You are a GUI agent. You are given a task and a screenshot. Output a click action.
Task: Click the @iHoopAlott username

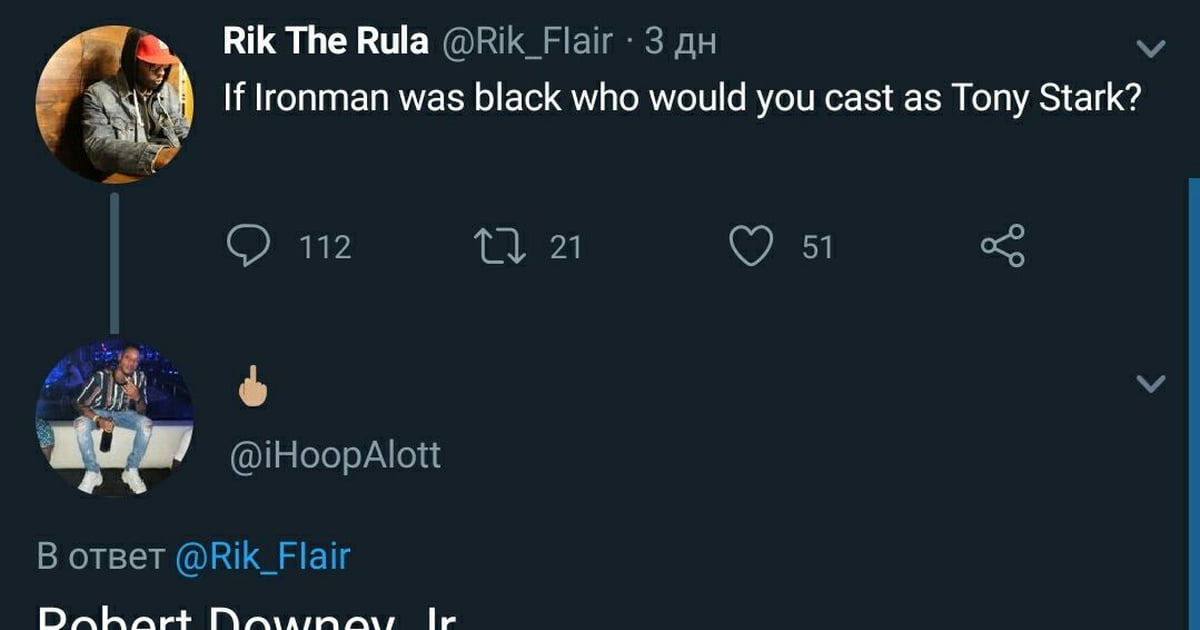pyautogui.click(x=335, y=456)
